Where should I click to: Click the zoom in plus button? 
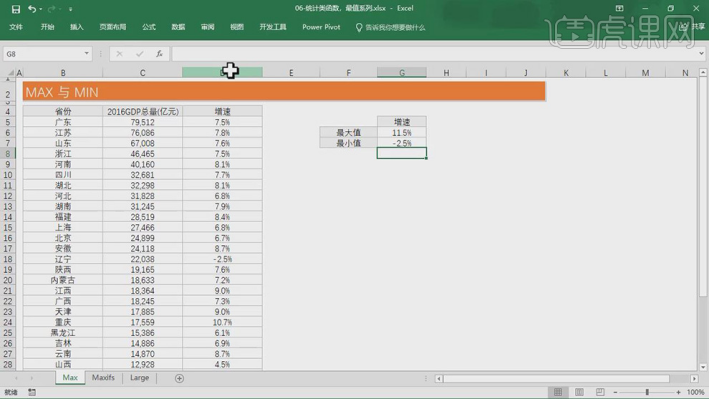point(678,392)
